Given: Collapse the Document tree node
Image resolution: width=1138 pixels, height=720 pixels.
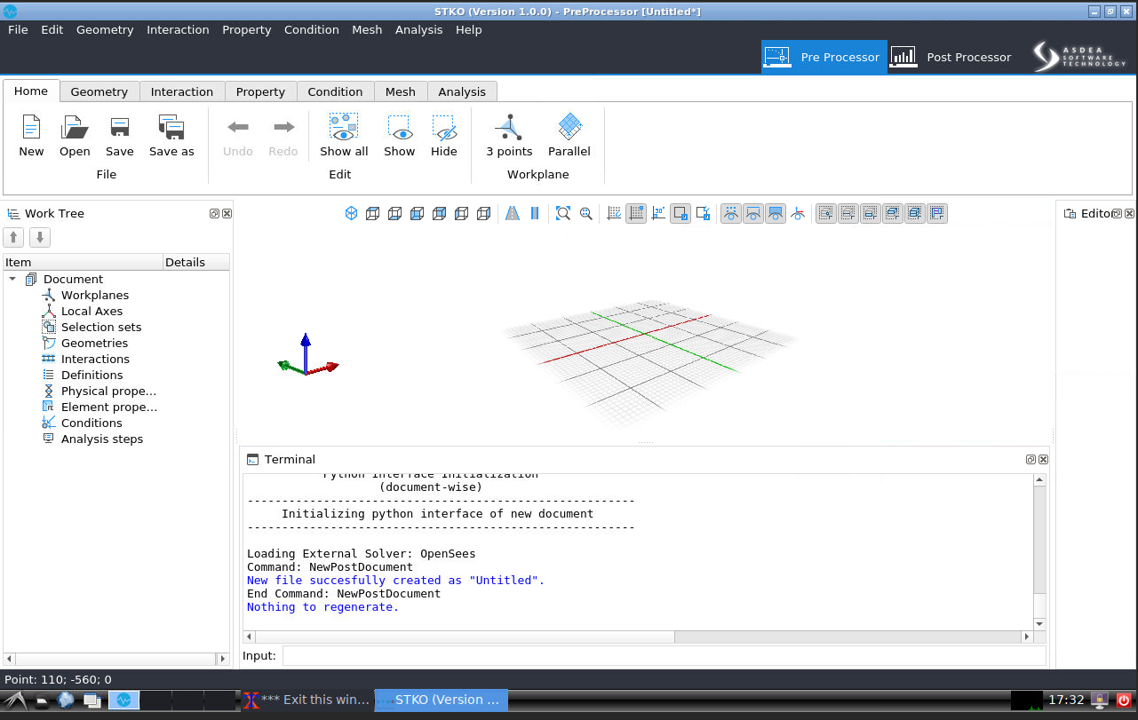Looking at the screenshot, I should [x=13, y=279].
